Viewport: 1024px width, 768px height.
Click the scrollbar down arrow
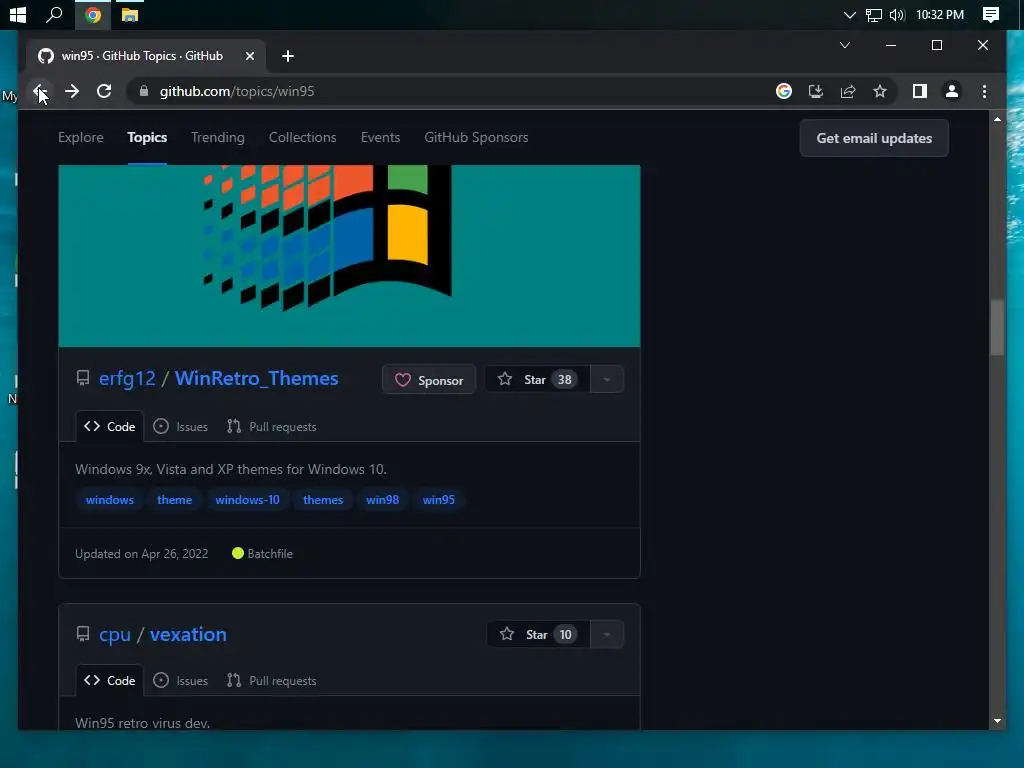coord(997,721)
